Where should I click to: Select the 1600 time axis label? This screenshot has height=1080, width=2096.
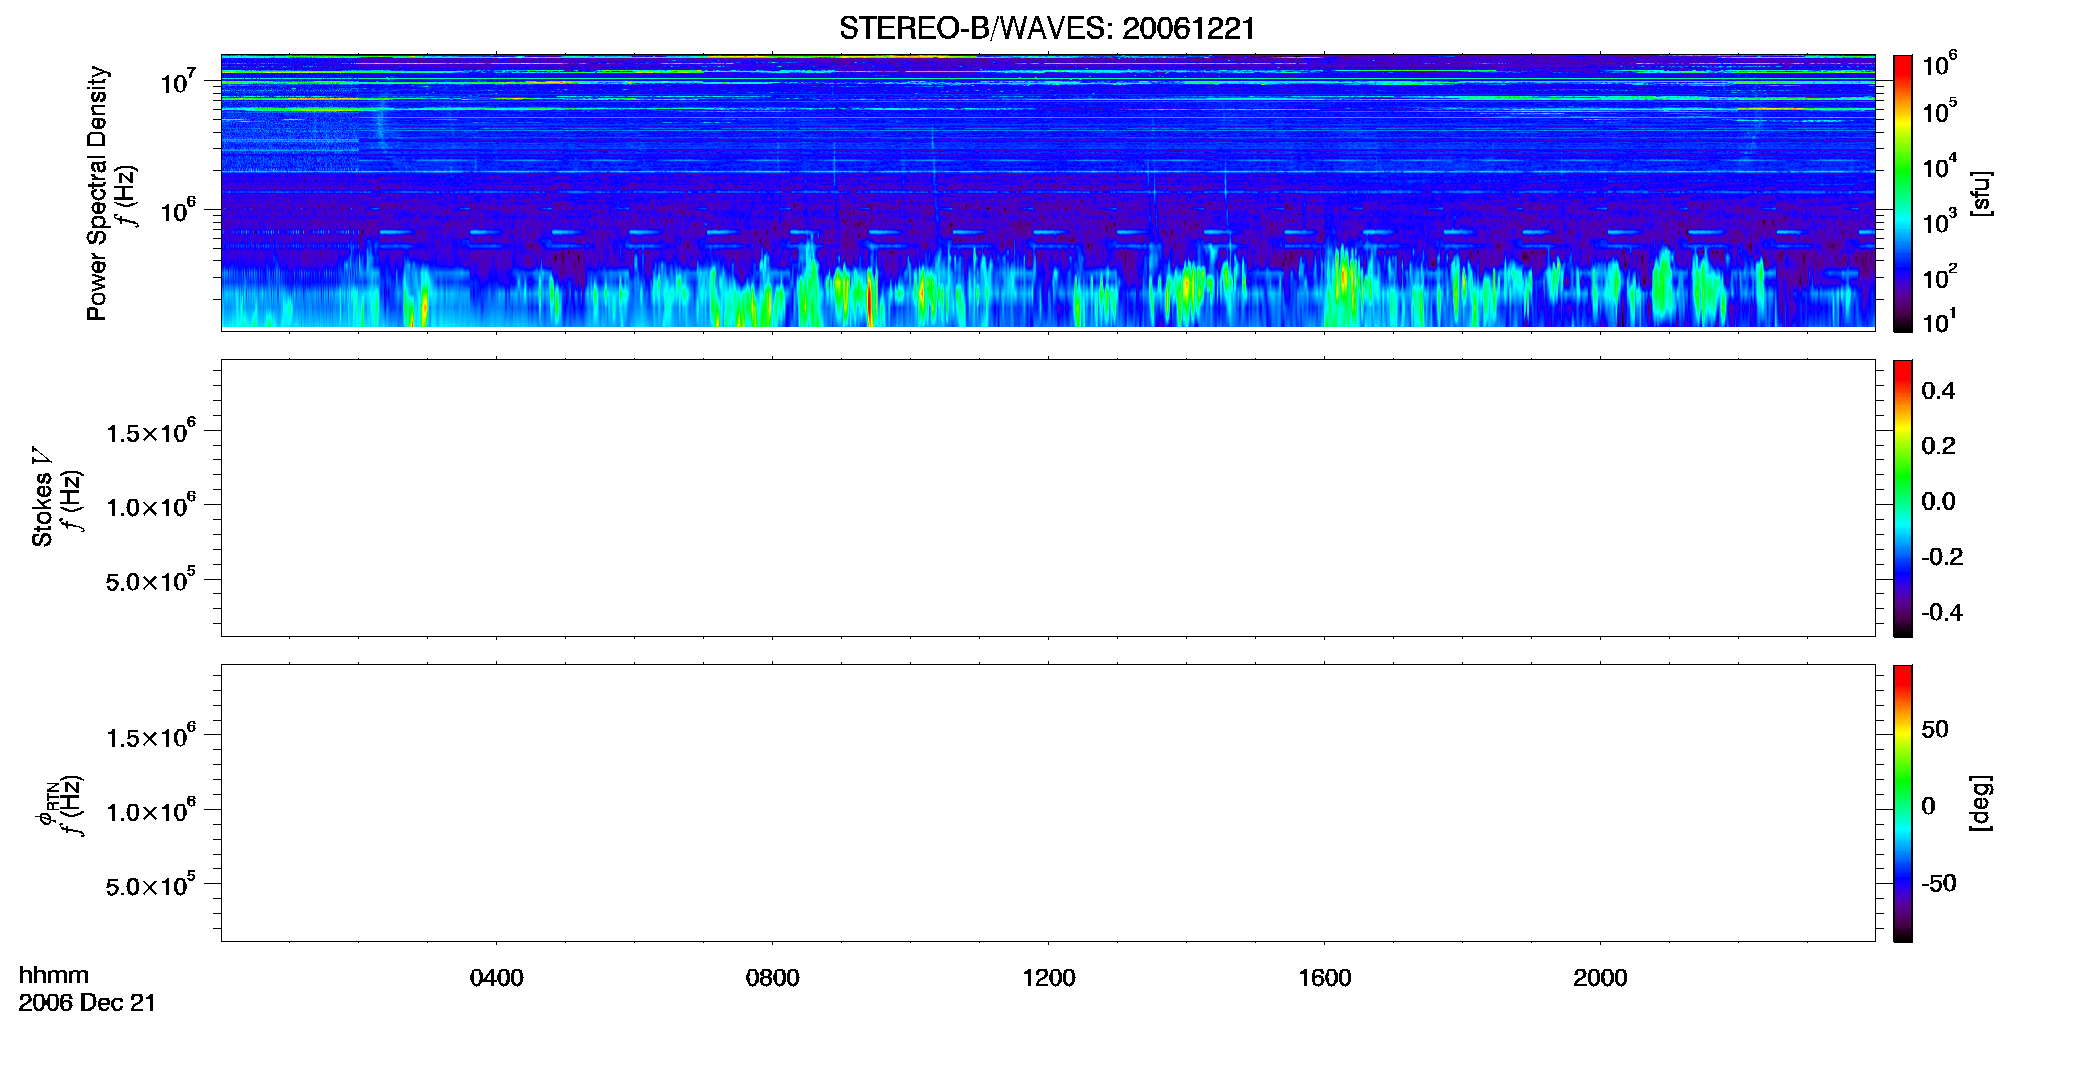click(1324, 978)
